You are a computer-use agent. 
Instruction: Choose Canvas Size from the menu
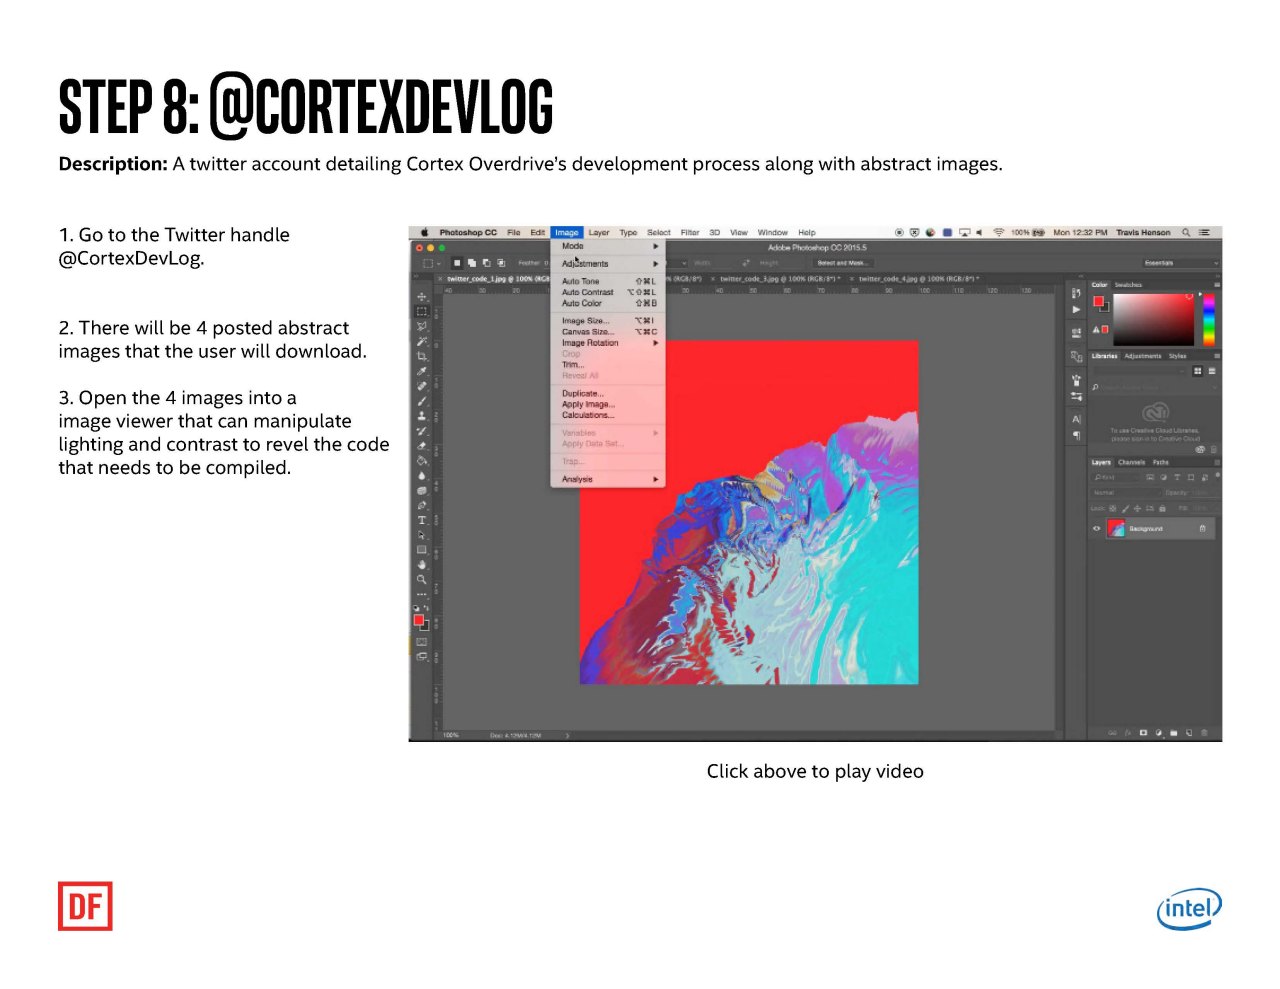[x=608, y=332]
